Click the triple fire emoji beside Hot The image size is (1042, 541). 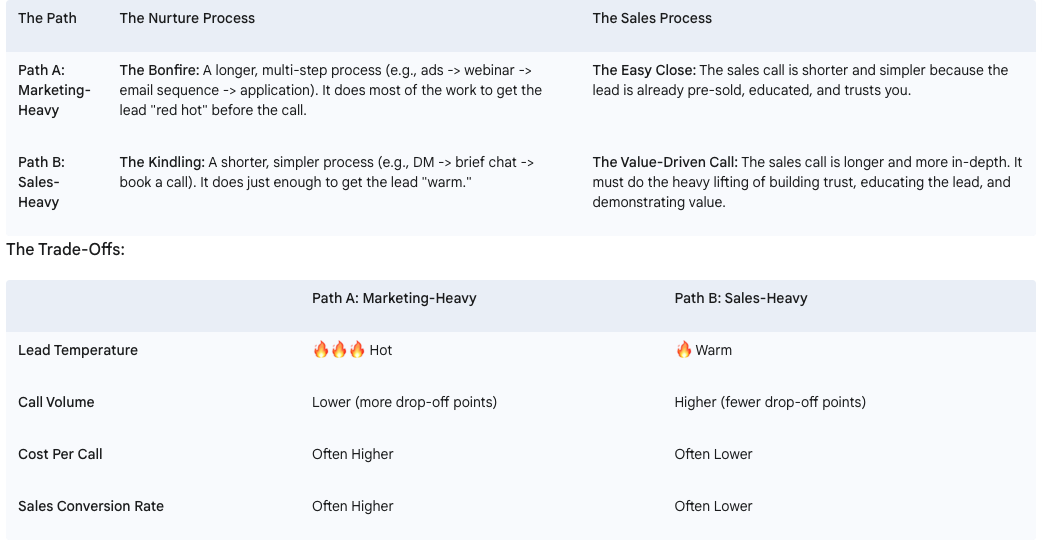(x=339, y=350)
